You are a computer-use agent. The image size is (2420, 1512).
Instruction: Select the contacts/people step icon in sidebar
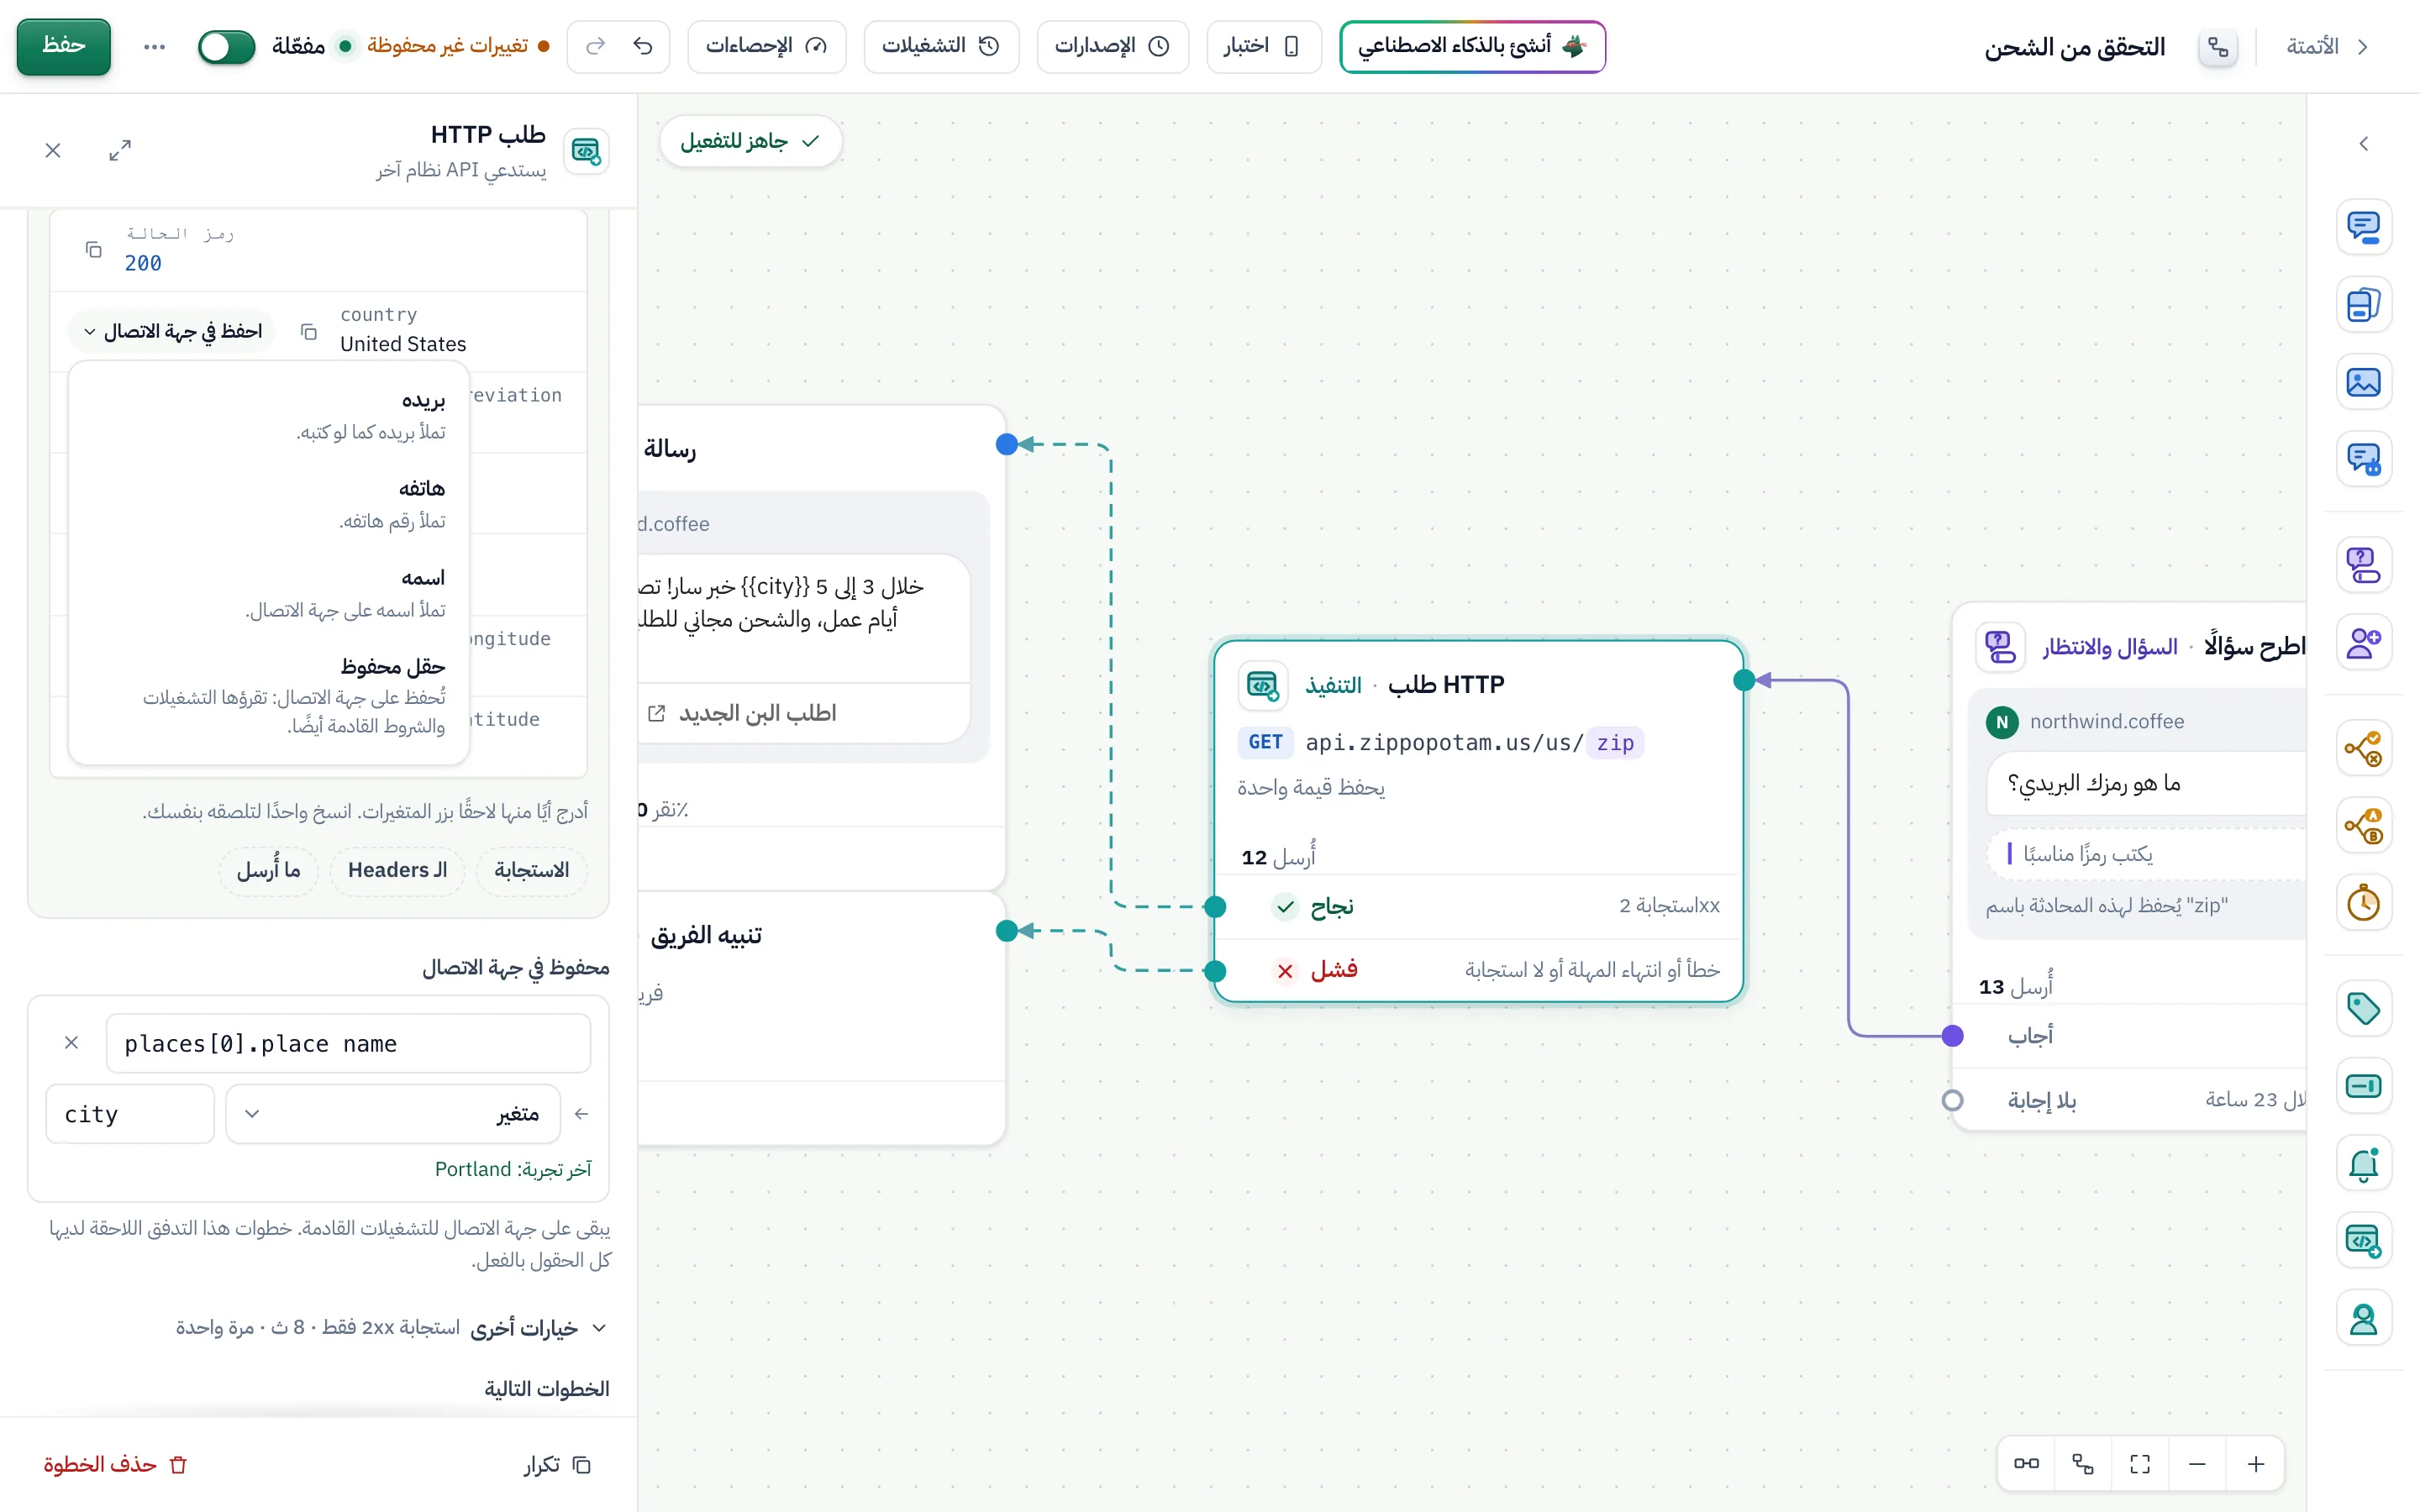[x=2363, y=643]
